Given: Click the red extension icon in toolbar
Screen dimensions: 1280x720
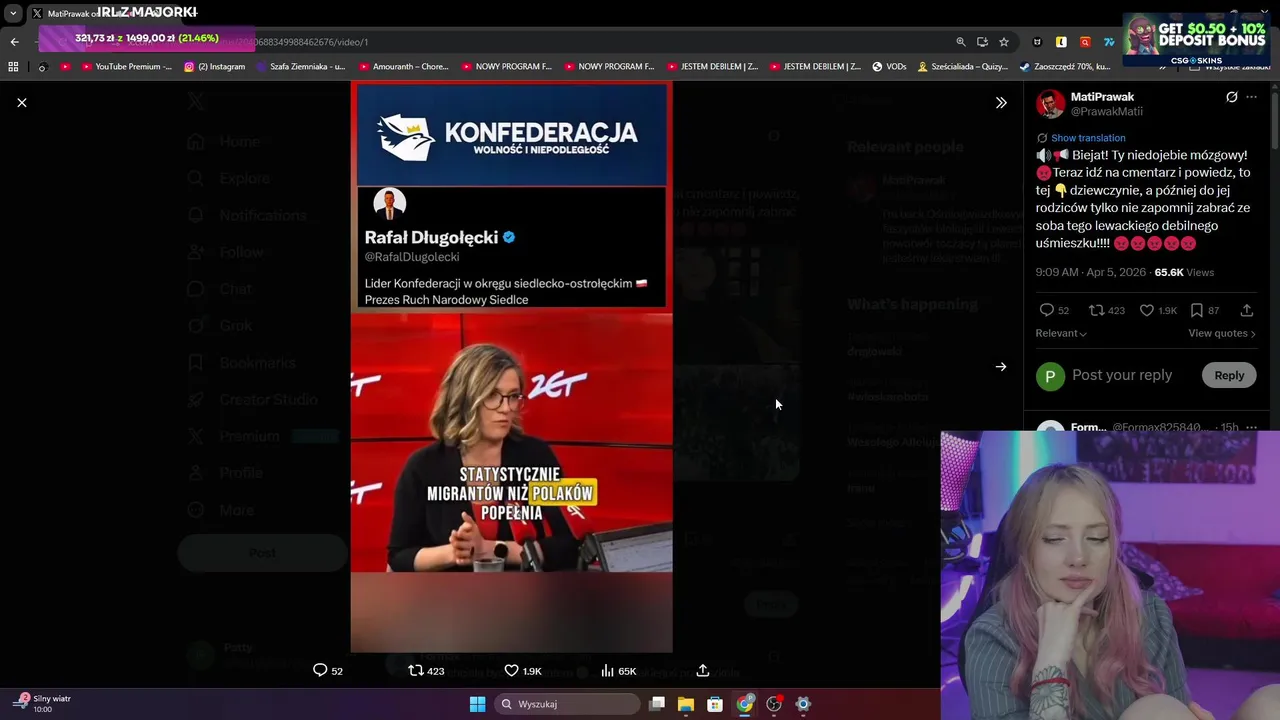Looking at the screenshot, I should 1085,42.
